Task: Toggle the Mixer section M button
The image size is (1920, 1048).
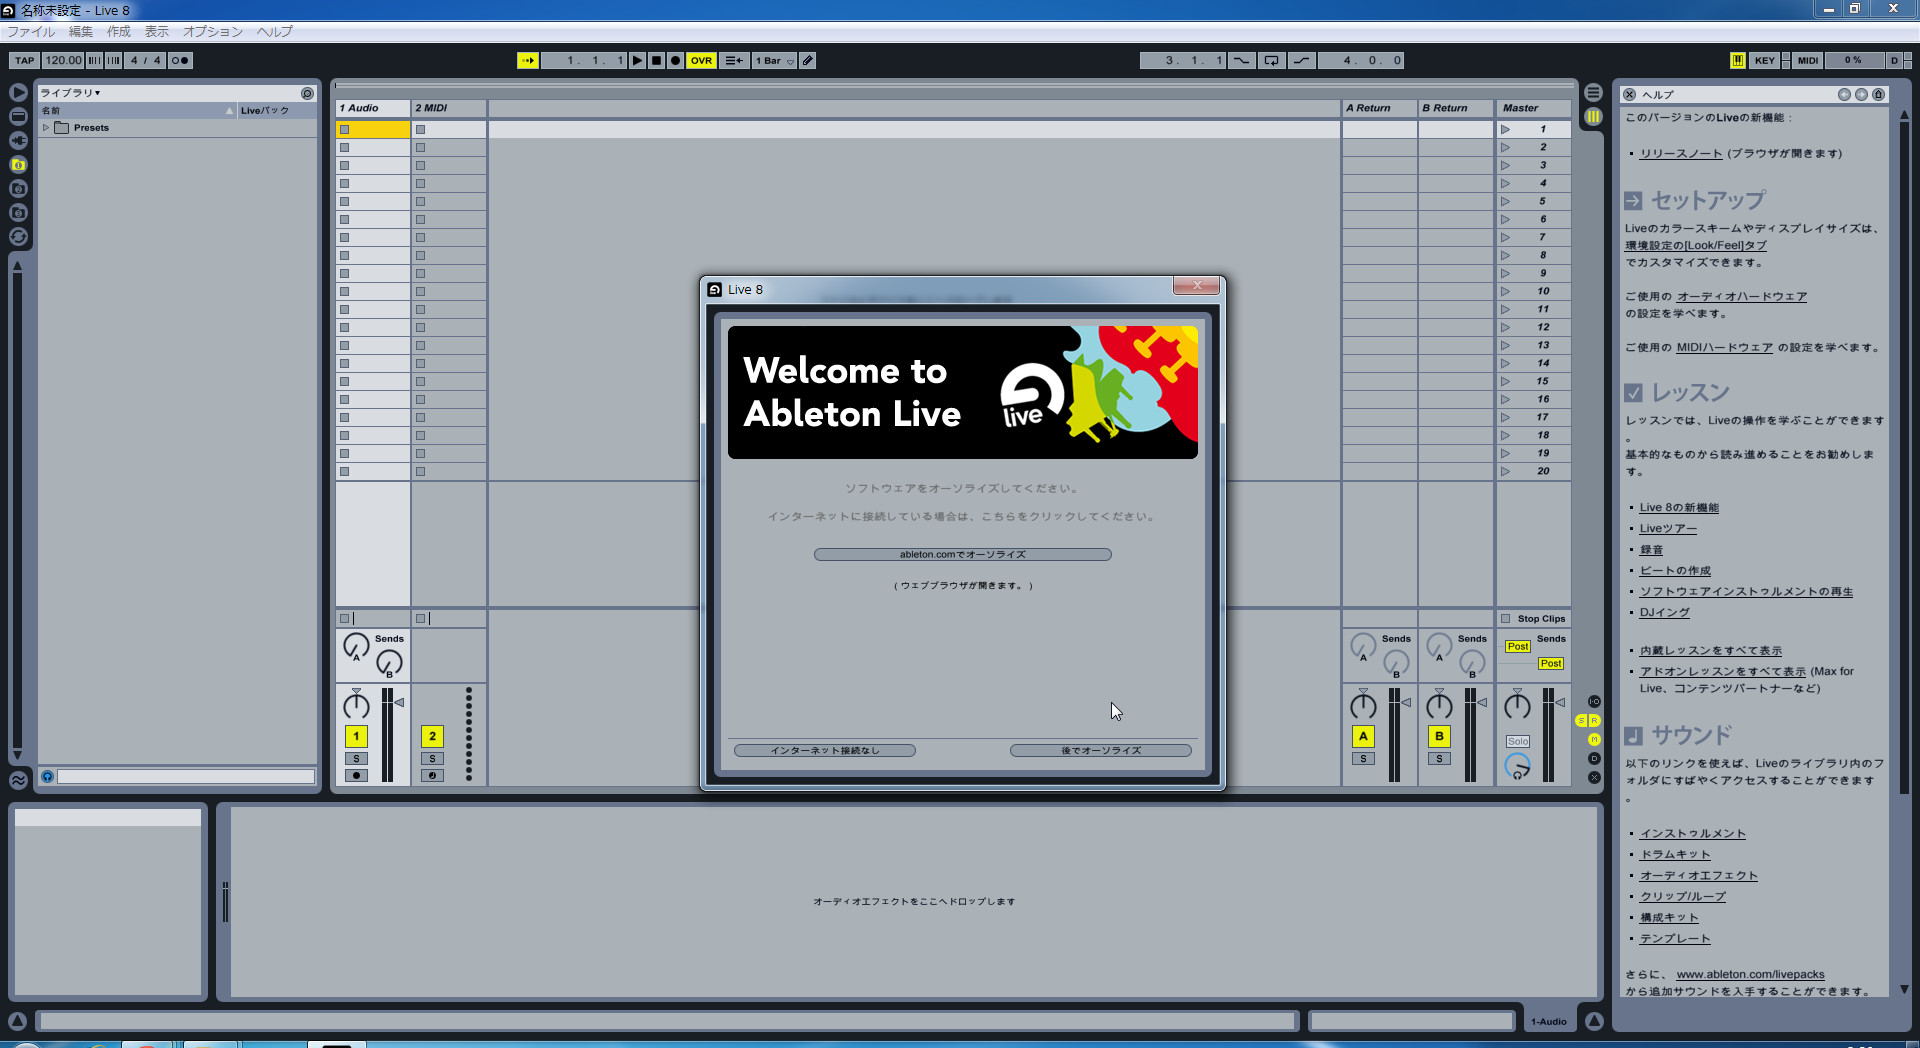Action: pyautogui.click(x=1594, y=740)
